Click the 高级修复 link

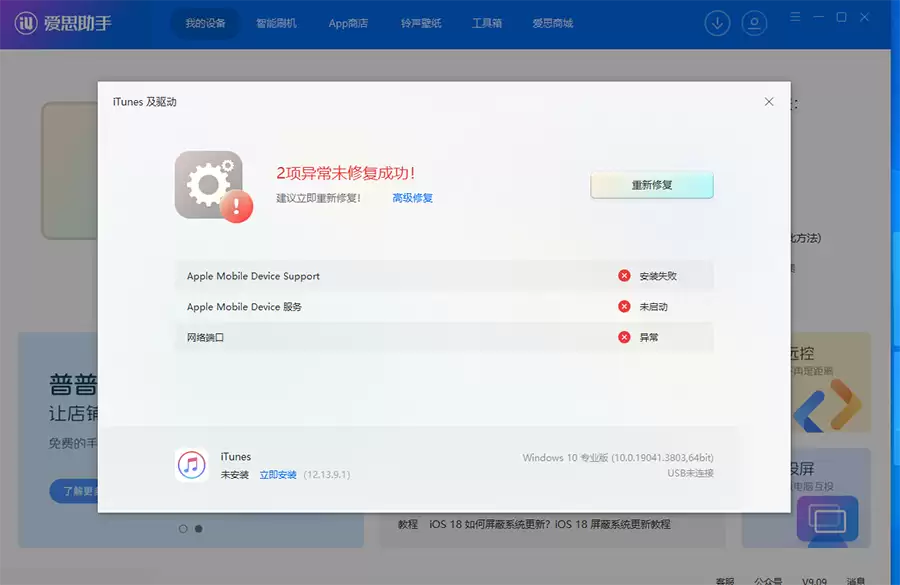tap(413, 198)
